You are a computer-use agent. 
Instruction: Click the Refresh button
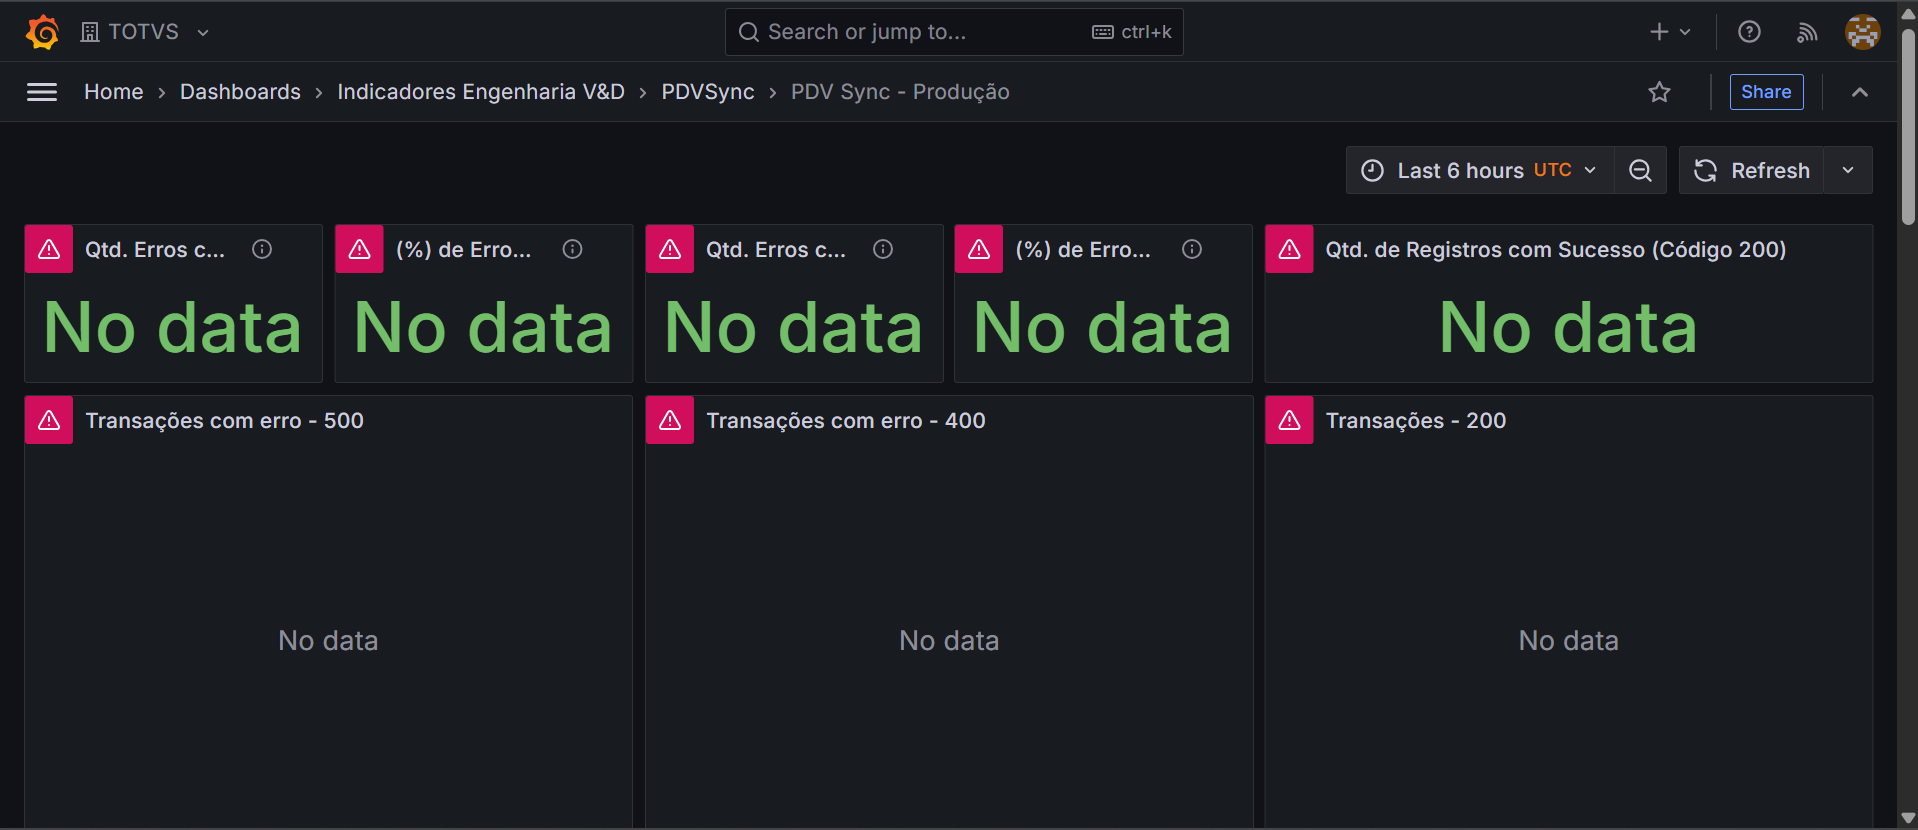click(1752, 170)
